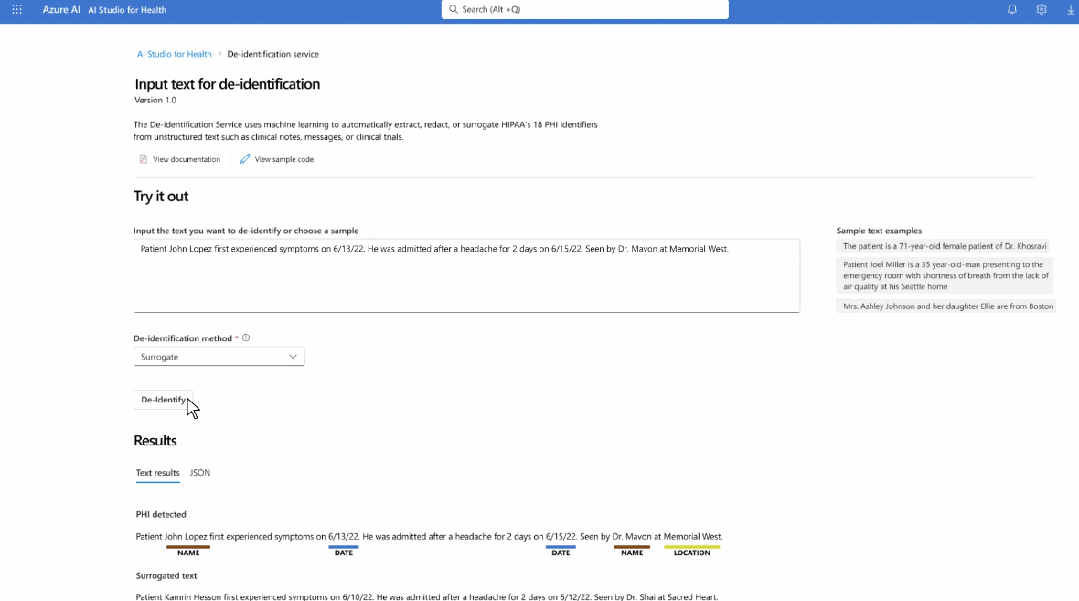Focus the Search (Alt+Q) box
The image size is (1079, 601).
pyautogui.click(x=585, y=10)
